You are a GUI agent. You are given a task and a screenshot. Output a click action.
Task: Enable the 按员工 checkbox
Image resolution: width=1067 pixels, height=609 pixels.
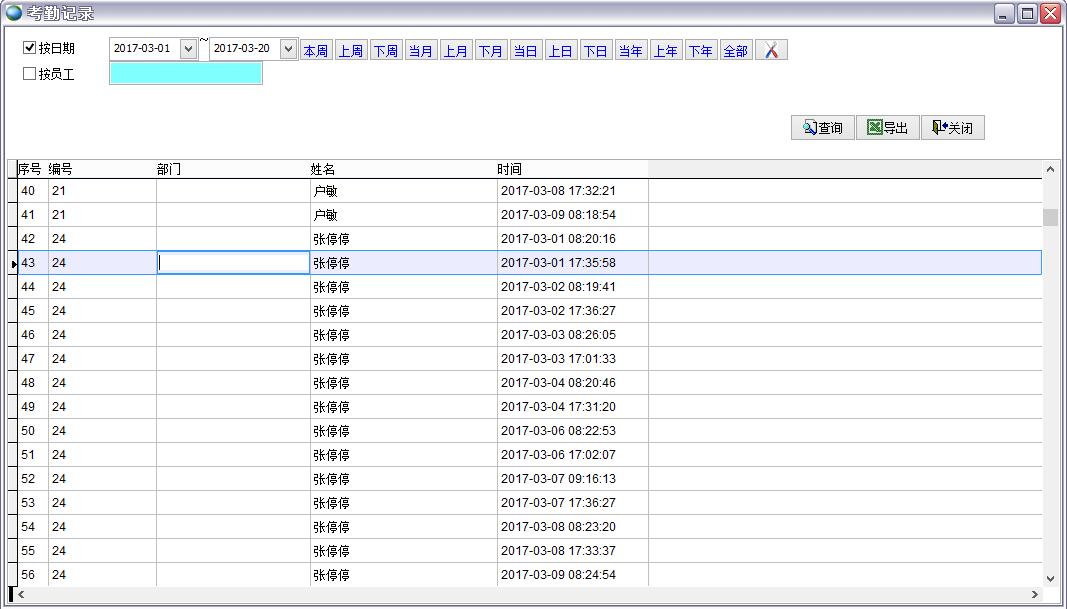(x=30, y=73)
